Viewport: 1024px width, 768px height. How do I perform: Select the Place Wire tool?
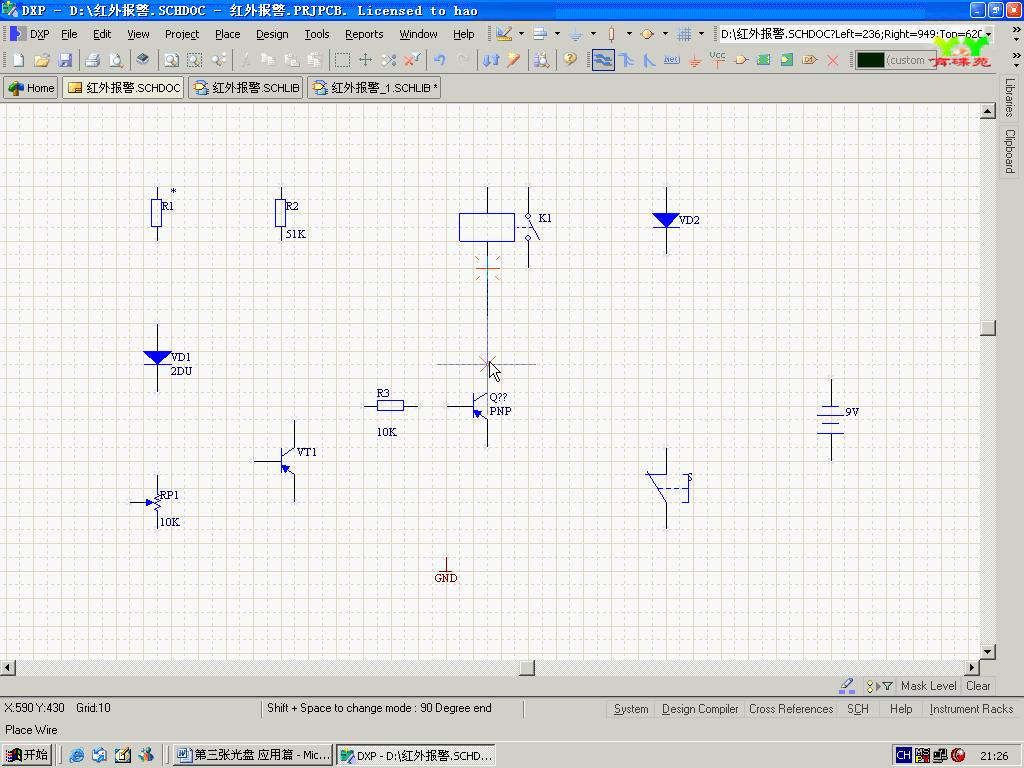tap(603, 60)
